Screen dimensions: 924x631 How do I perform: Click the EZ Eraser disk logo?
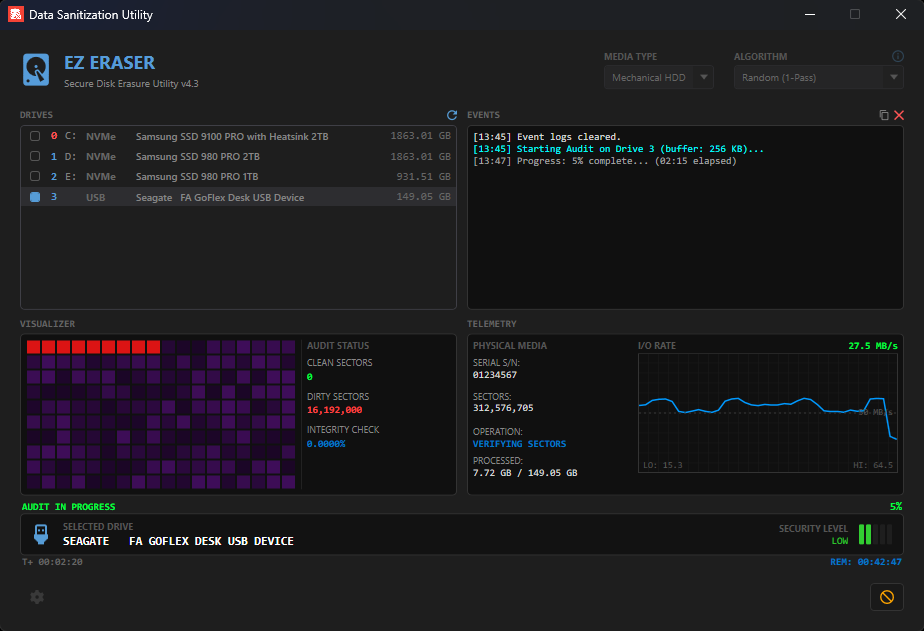36,70
